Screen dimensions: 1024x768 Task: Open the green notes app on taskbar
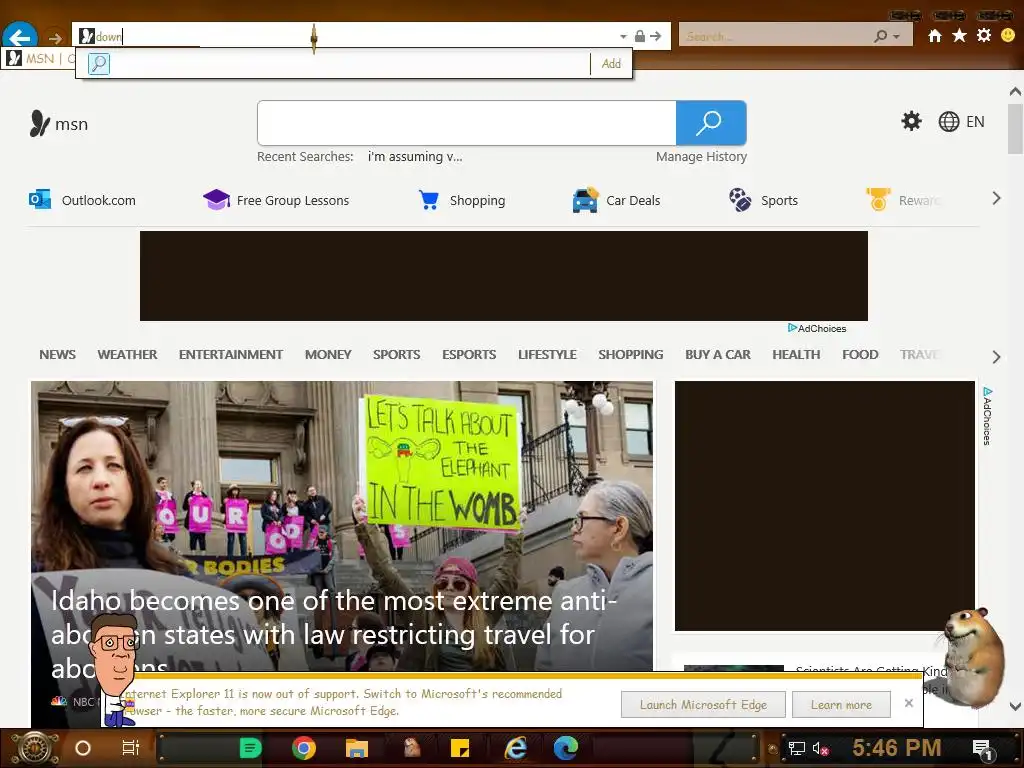(x=250, y=748)
